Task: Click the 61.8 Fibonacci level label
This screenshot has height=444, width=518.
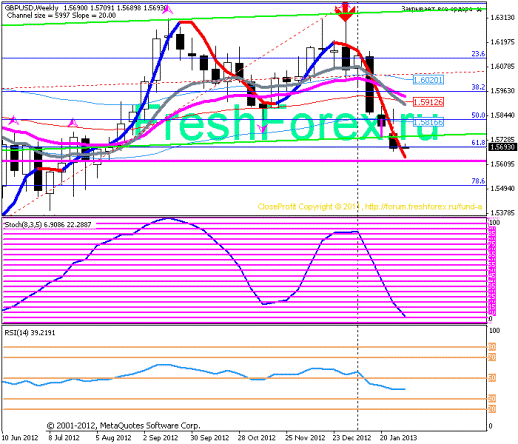Action: point(478,143)
